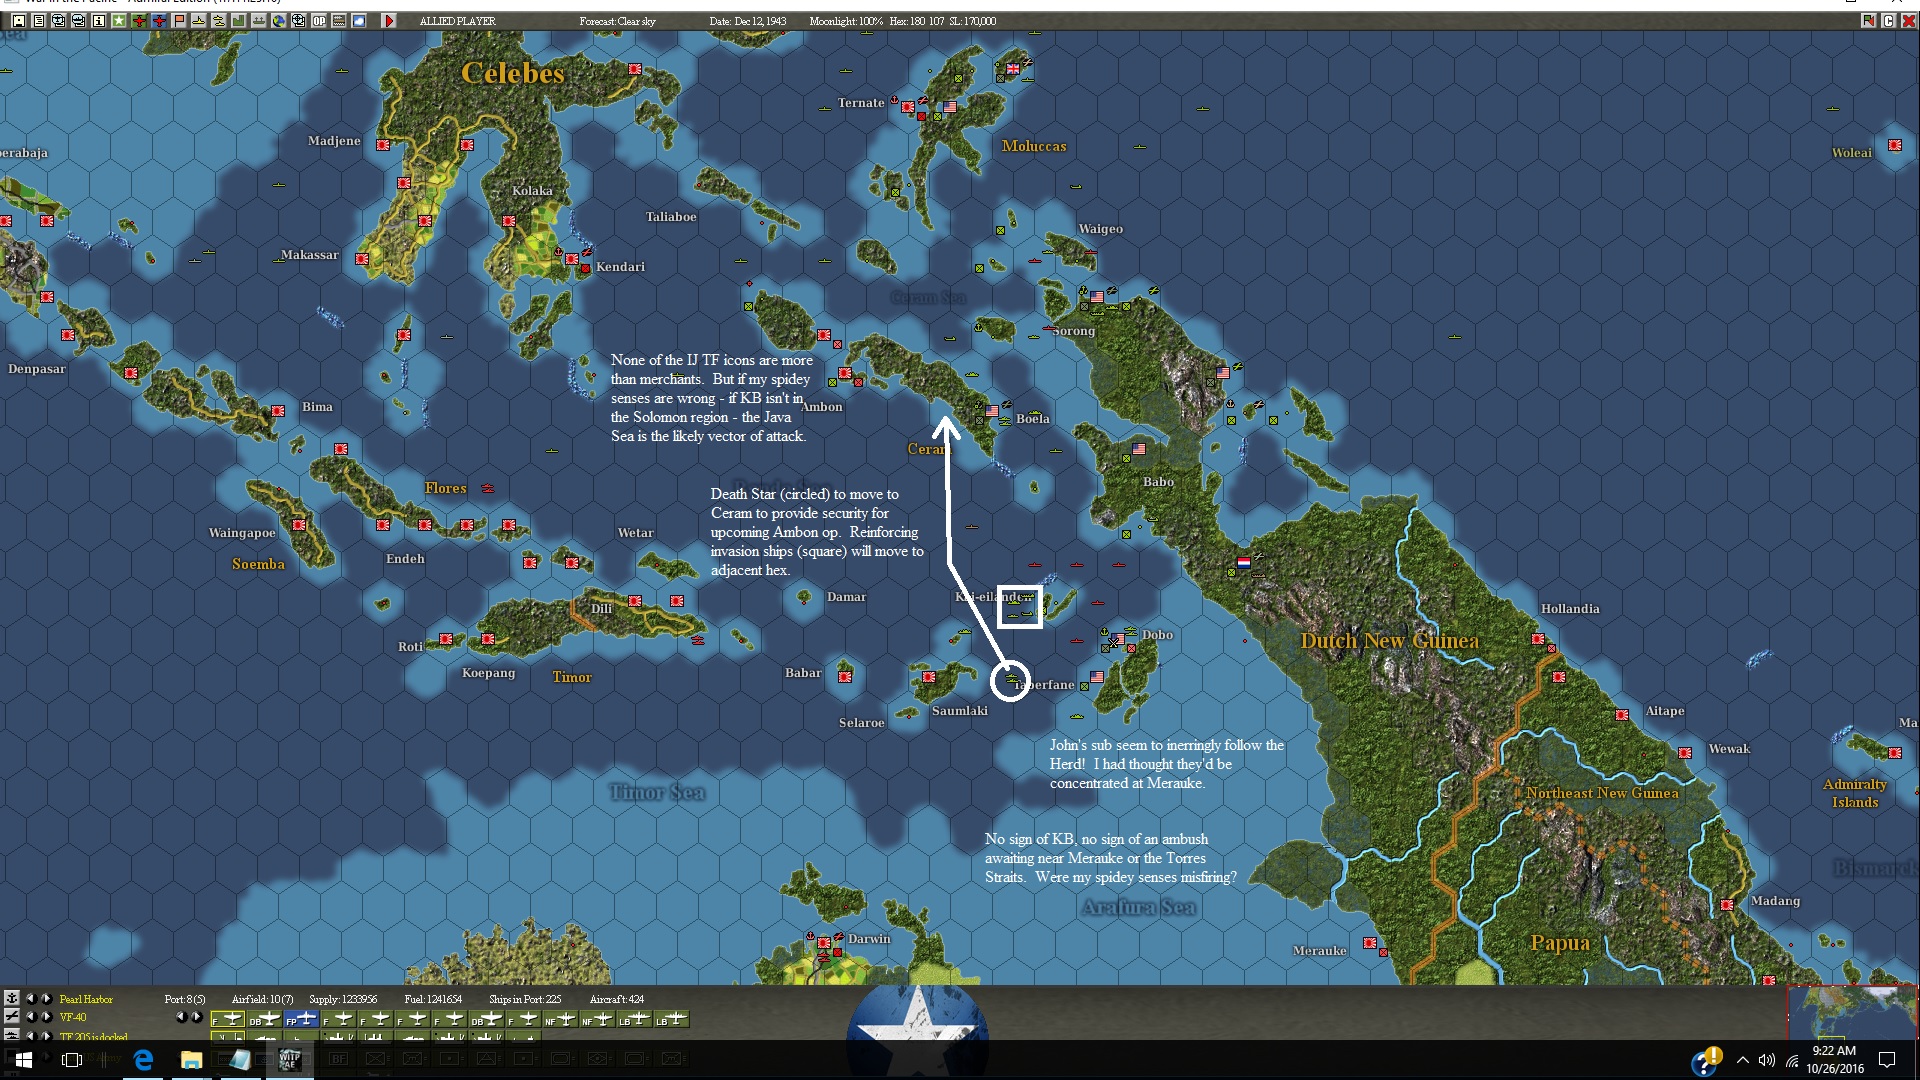Click the Japanese flag at Merauke
This screenshot has height=1080, width=1920.
point(1370,943)
